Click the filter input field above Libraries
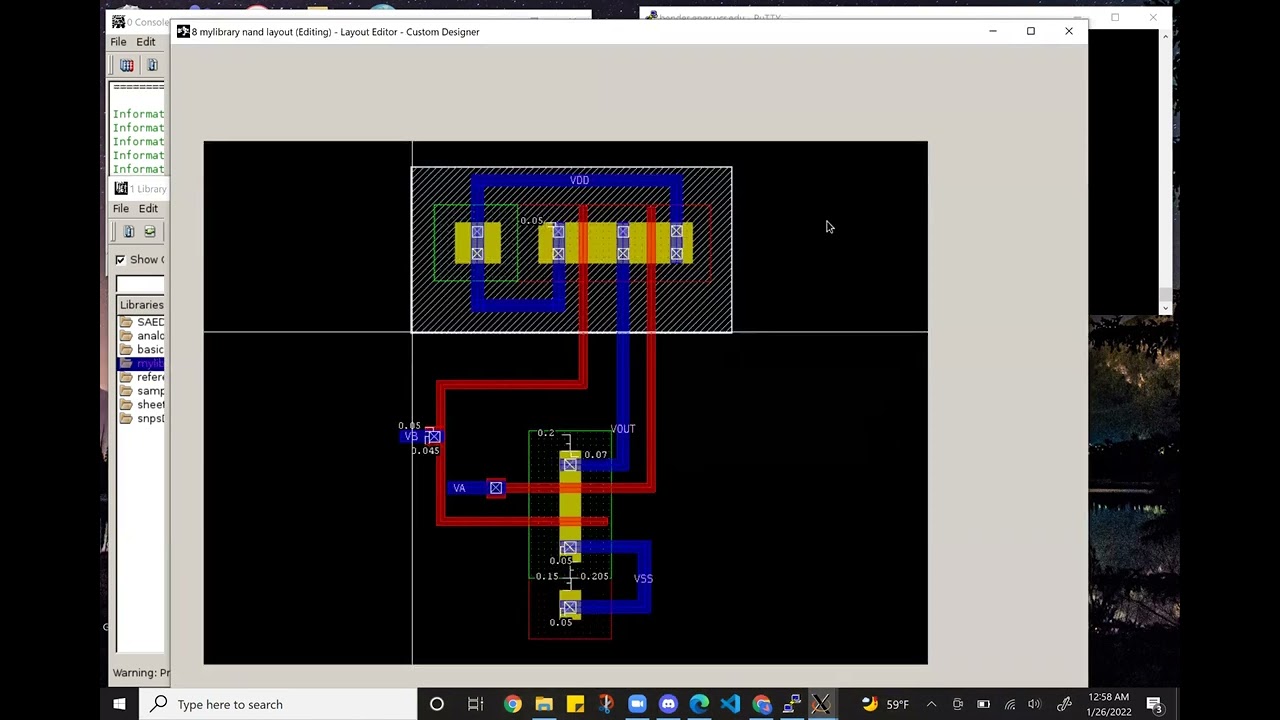This screenshot has width=1280, height=720. 140,285
